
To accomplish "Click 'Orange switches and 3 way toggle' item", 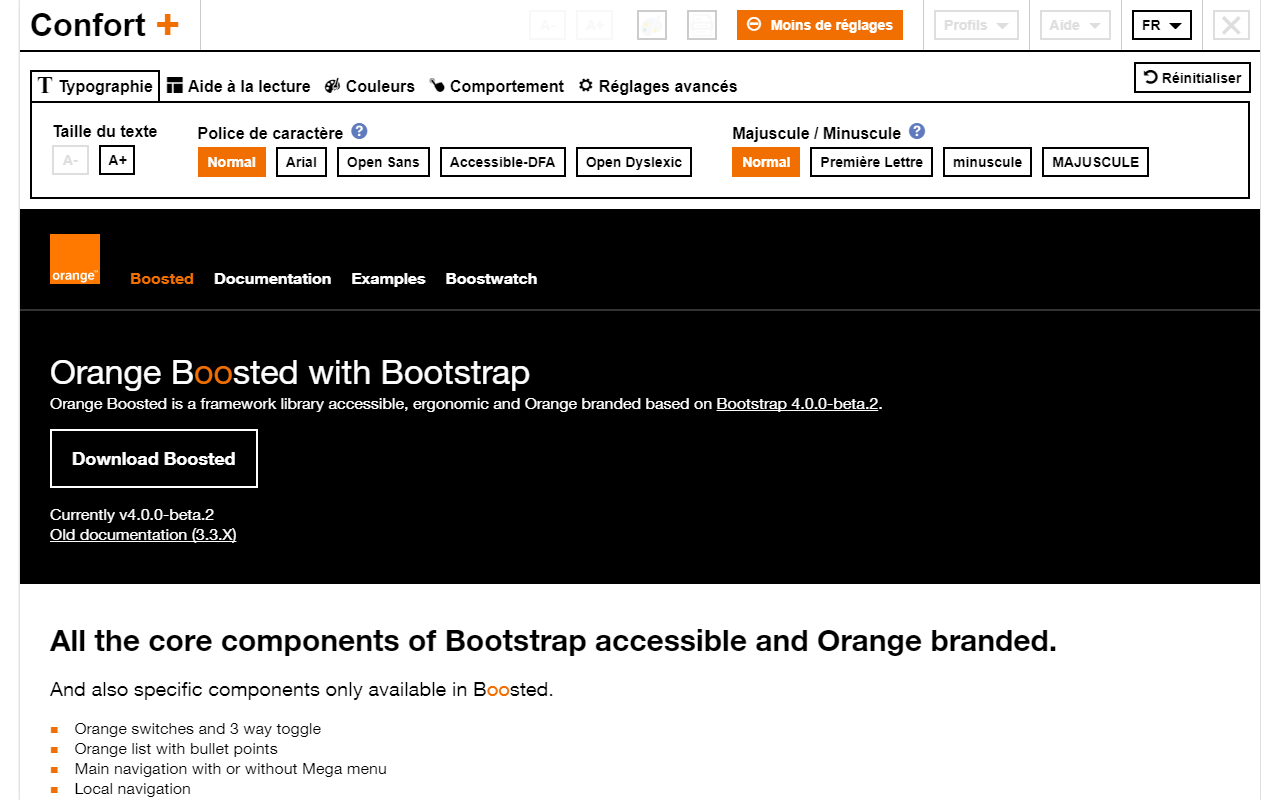I will tap(198, 729).
